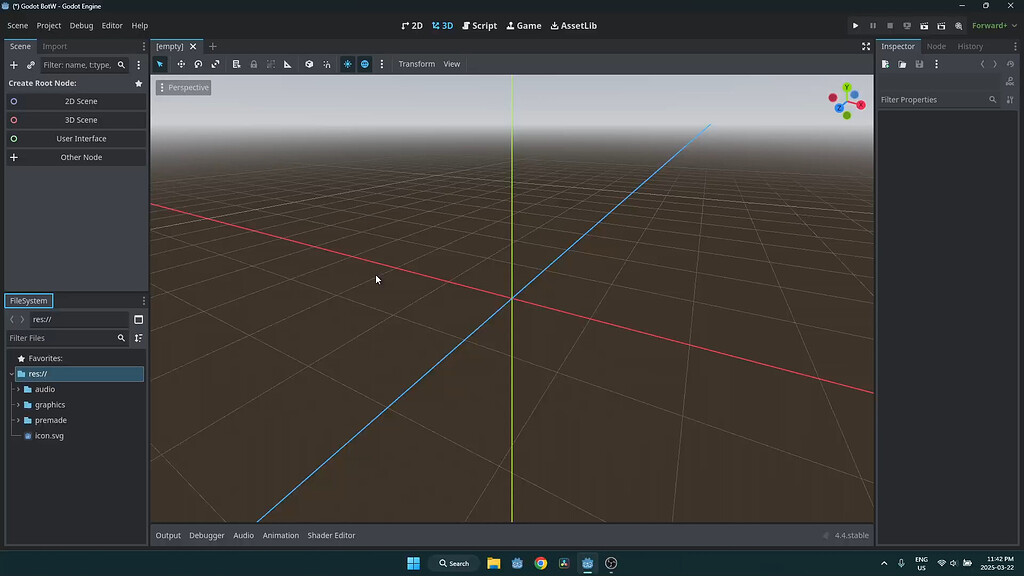Open the Project menu
Viewport: 1024px width, 576px height.
pyautogui.click(x=48, y=25)
